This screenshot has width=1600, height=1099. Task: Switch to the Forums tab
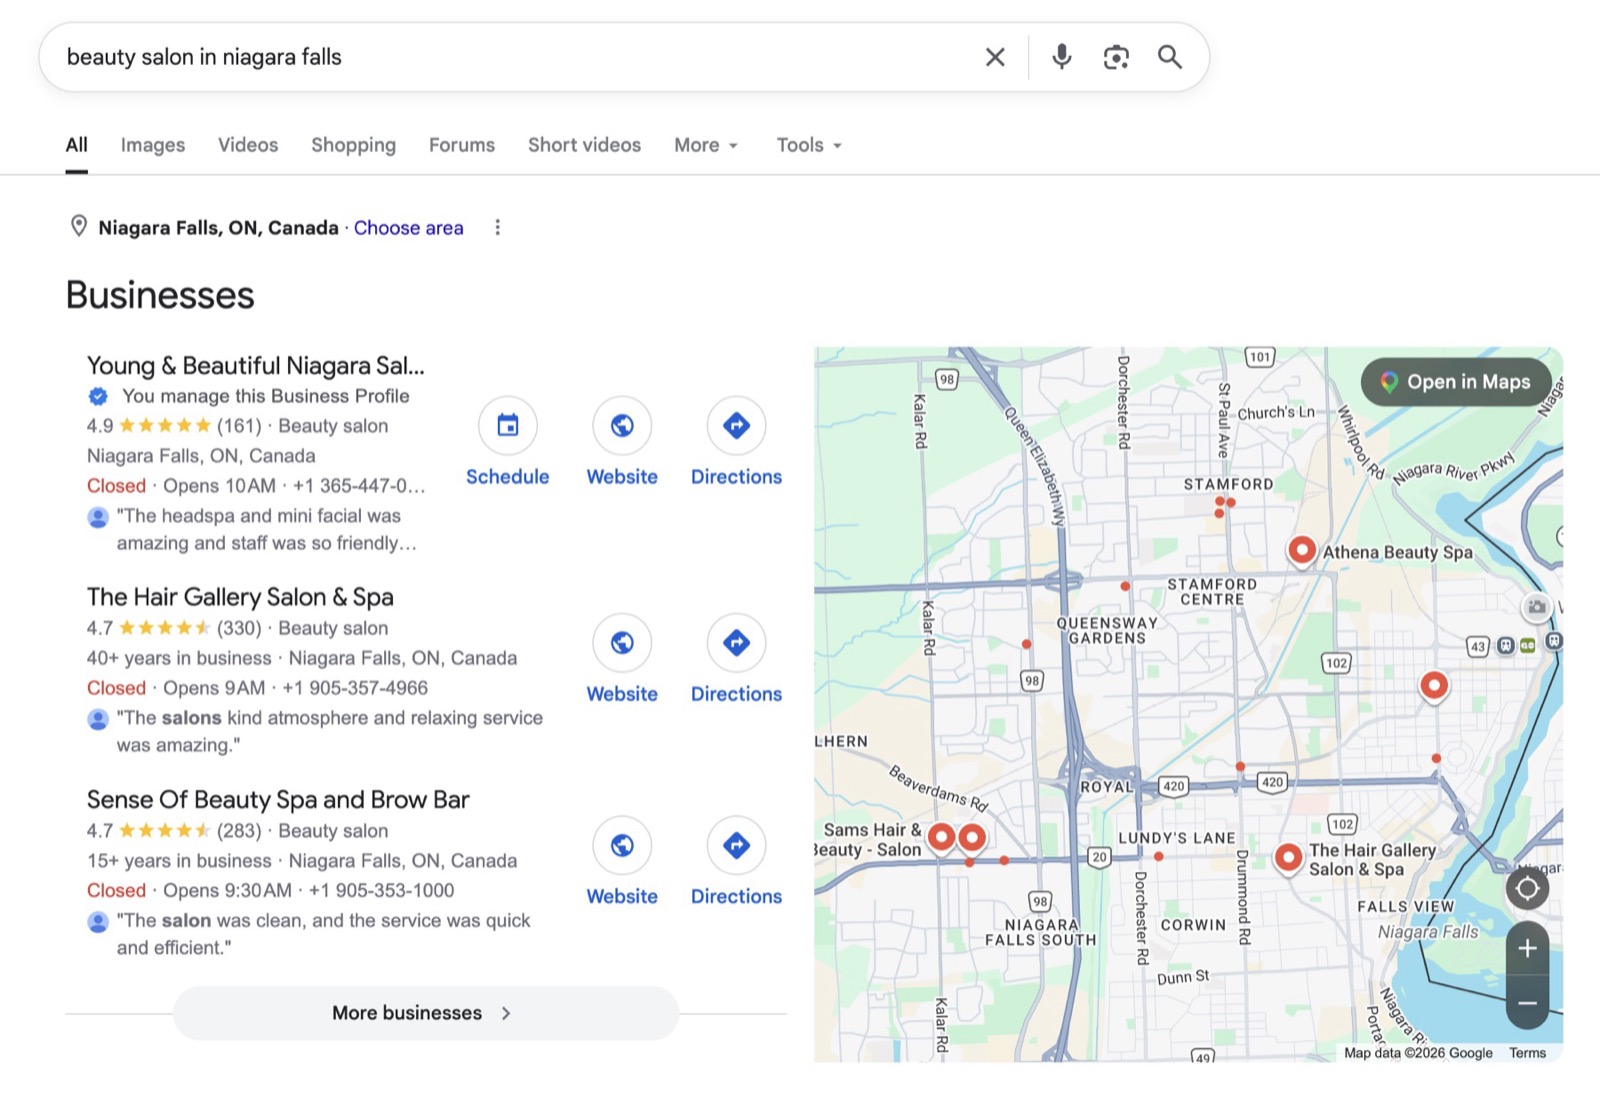tap(462, 145)
